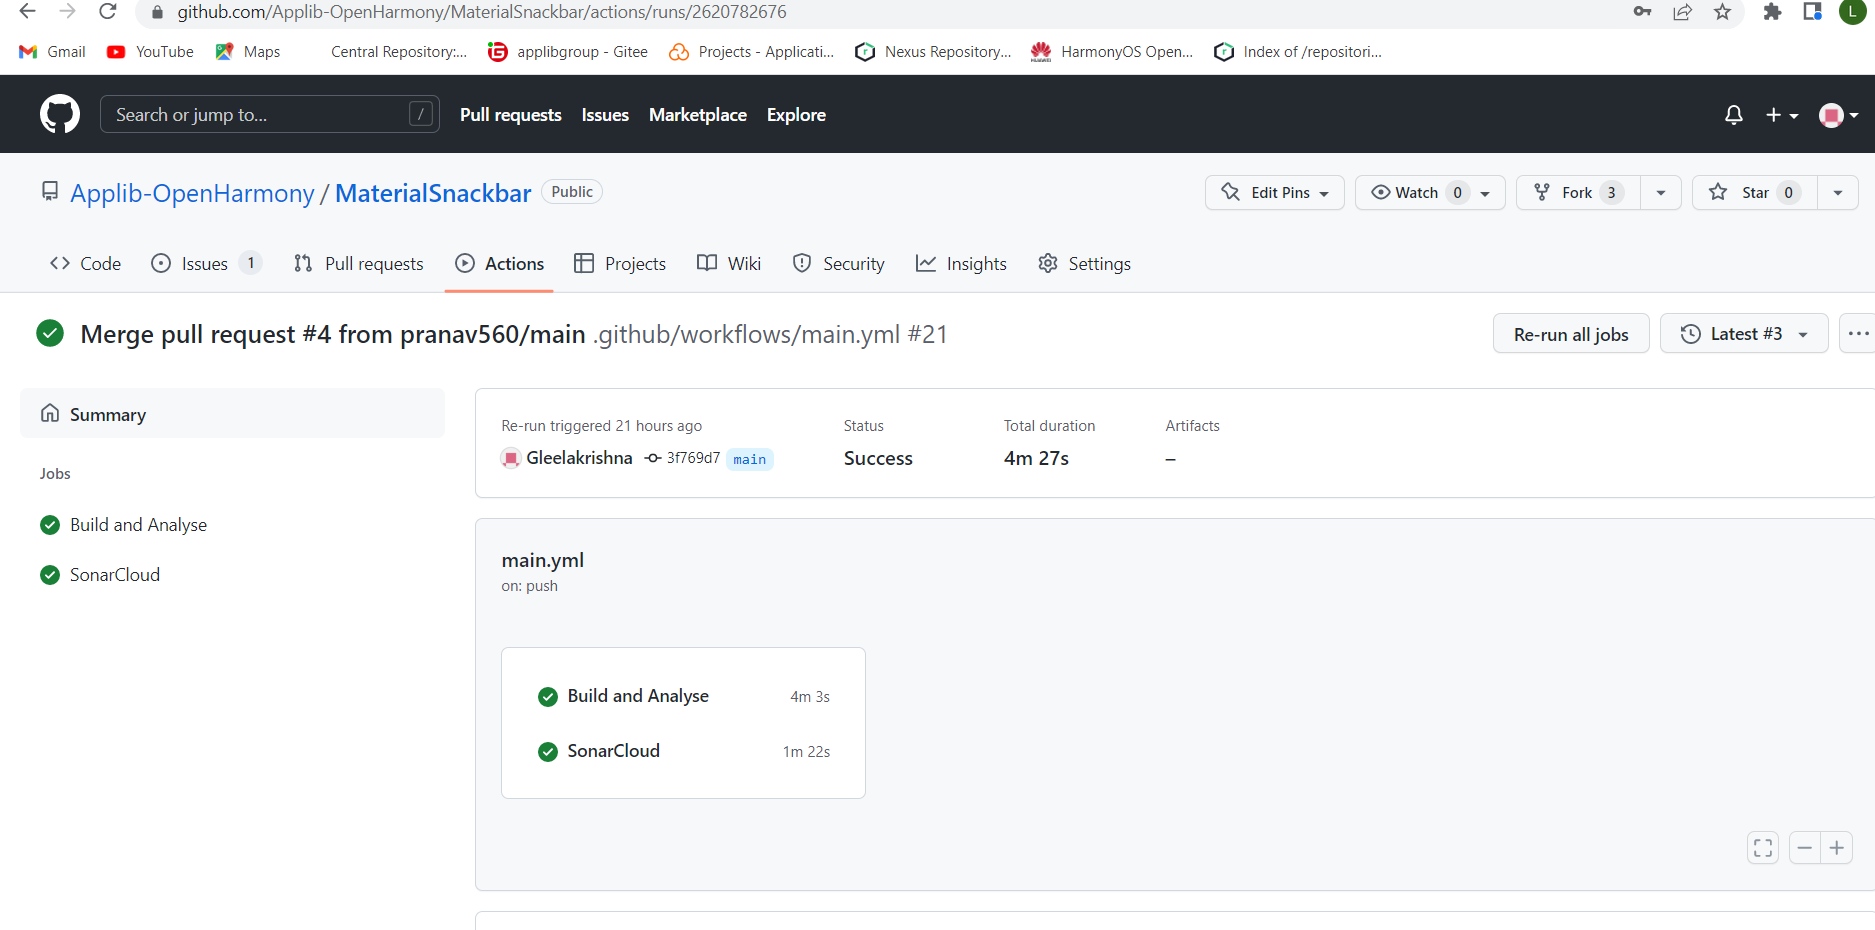Open the Edit Pins dropdown
The width and height of the screenshot is (1875, 930).
1275,193
